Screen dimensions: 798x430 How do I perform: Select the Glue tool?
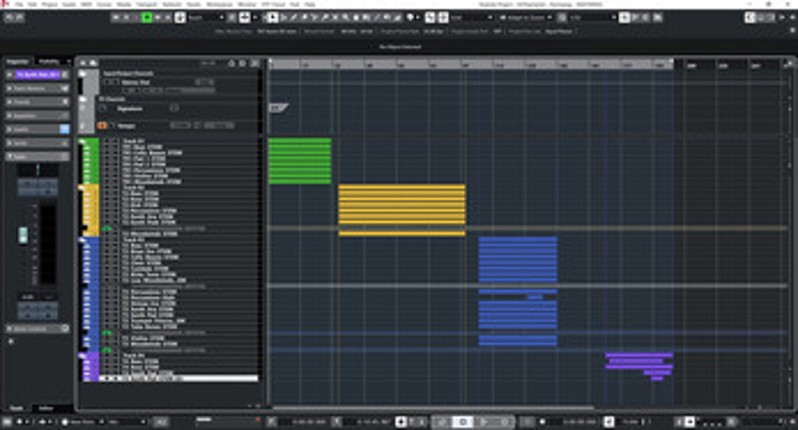325,17
